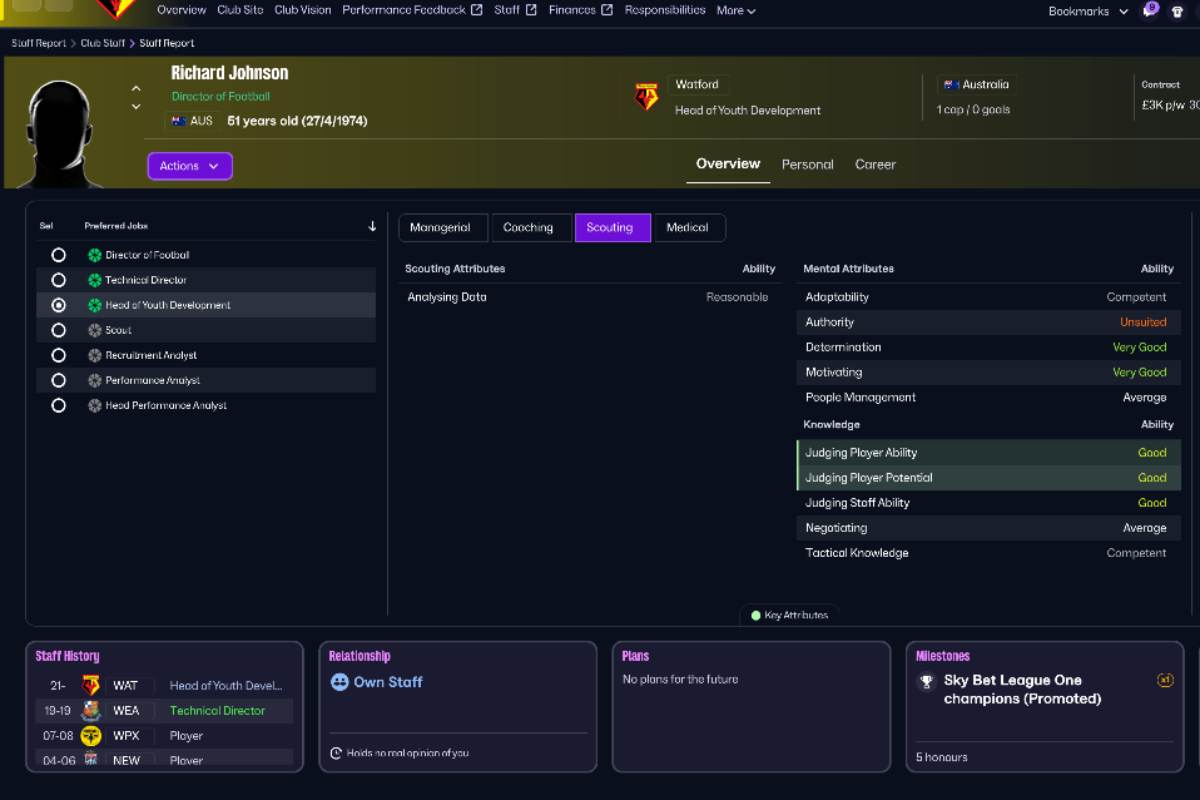The width and height of the screenshot is (1200, 800).
Task: Click the notifications icon with purple badge
Action: point(1150,10)
